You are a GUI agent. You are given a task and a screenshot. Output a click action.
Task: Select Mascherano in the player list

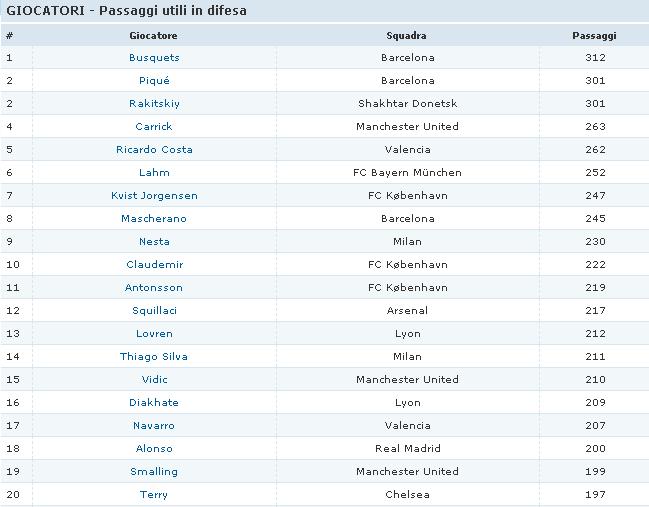point(154,219)
